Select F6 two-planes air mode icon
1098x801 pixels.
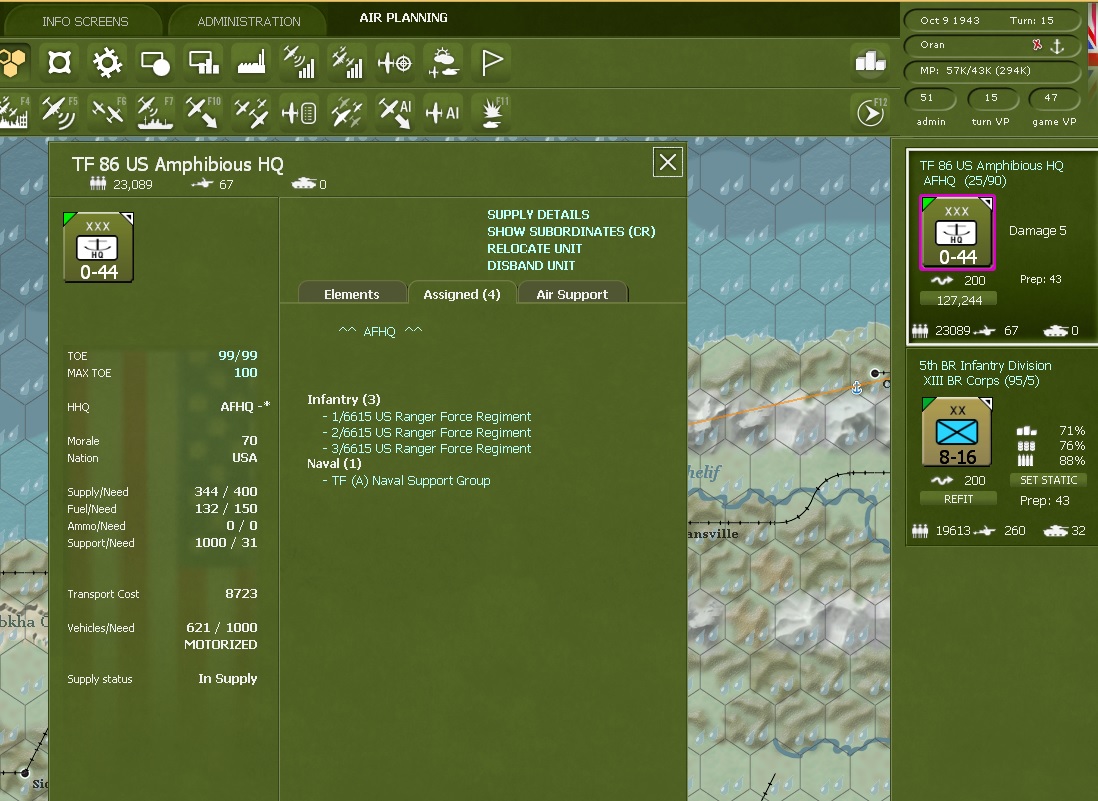108,112
